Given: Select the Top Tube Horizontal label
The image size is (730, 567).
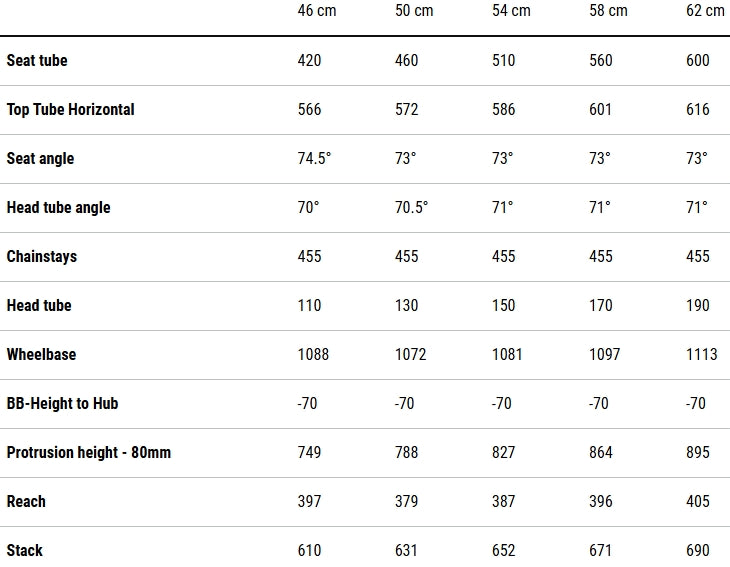Looking at the screenshot, I should [70, 110].
